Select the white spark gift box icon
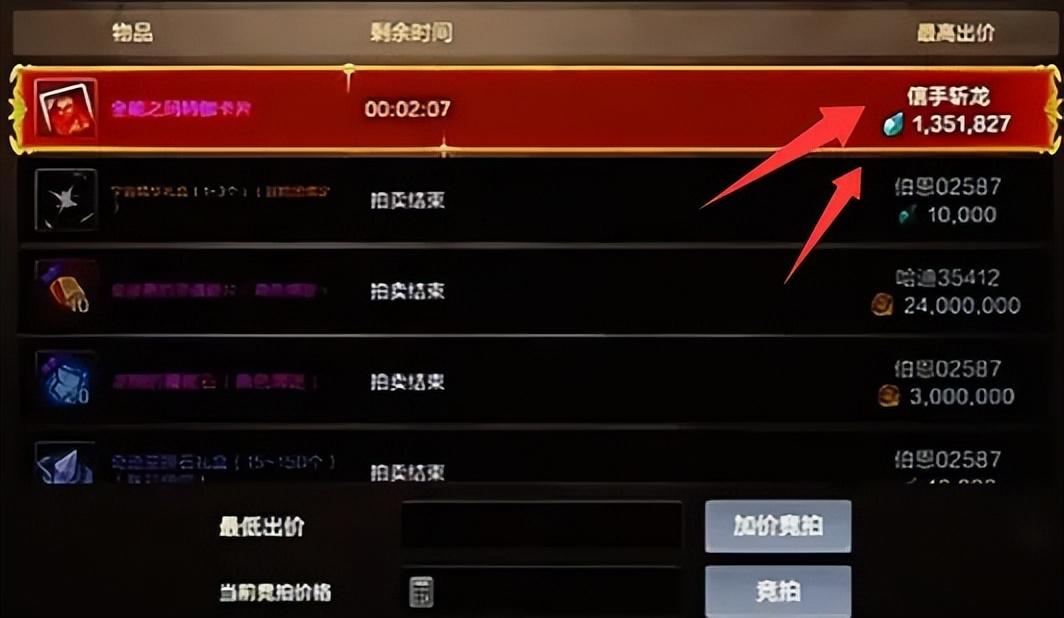 66,199
